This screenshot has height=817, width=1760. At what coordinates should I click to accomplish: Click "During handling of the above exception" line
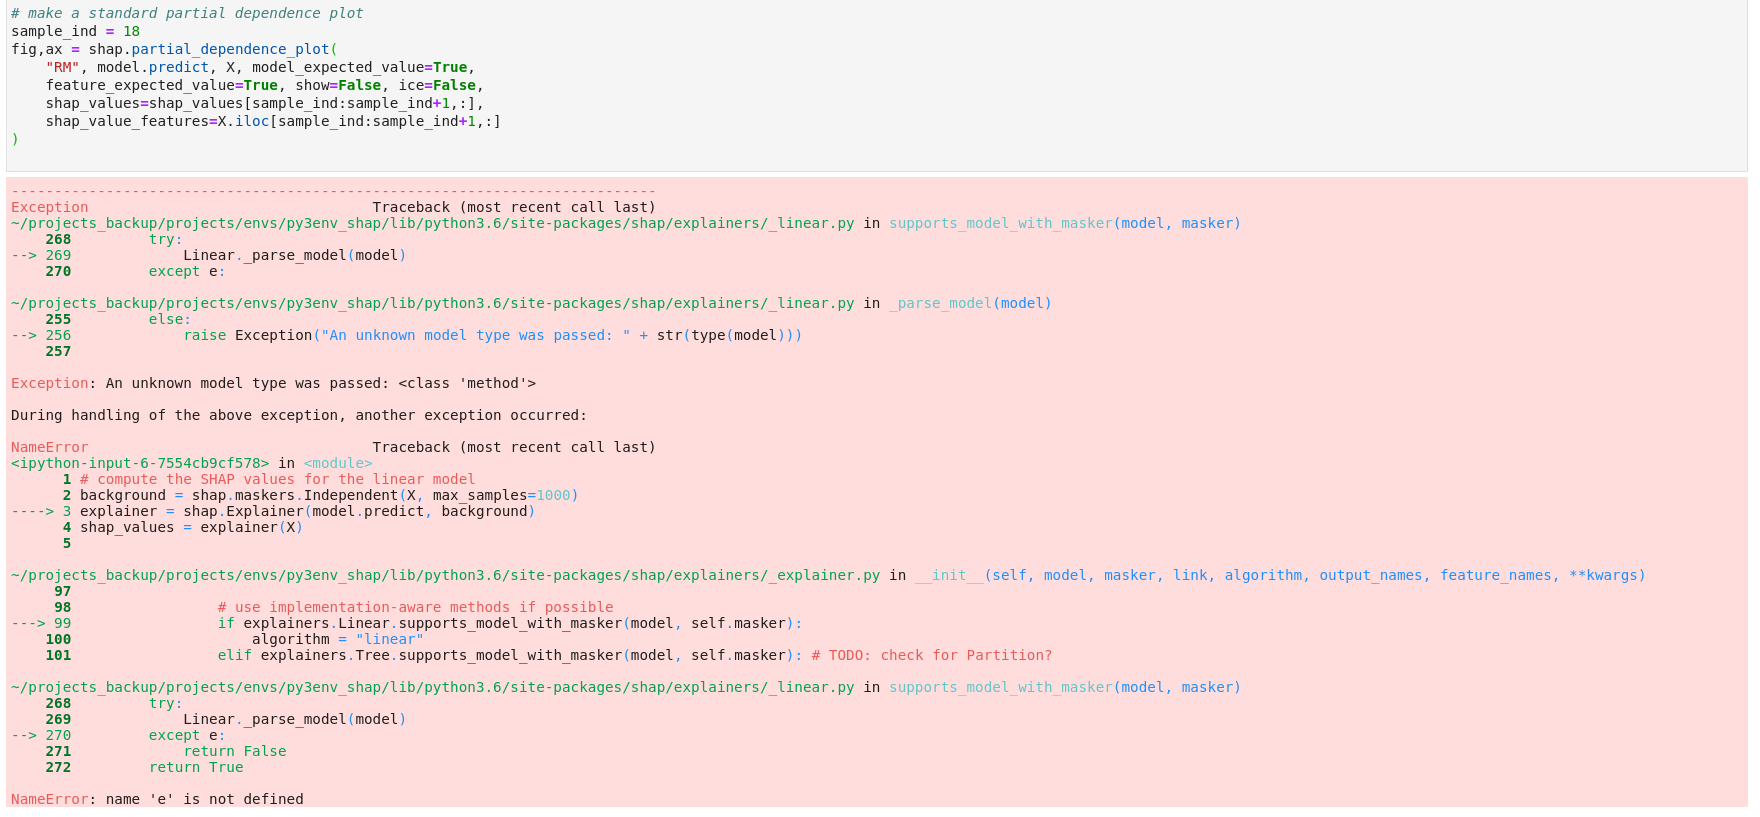point(299,415)
